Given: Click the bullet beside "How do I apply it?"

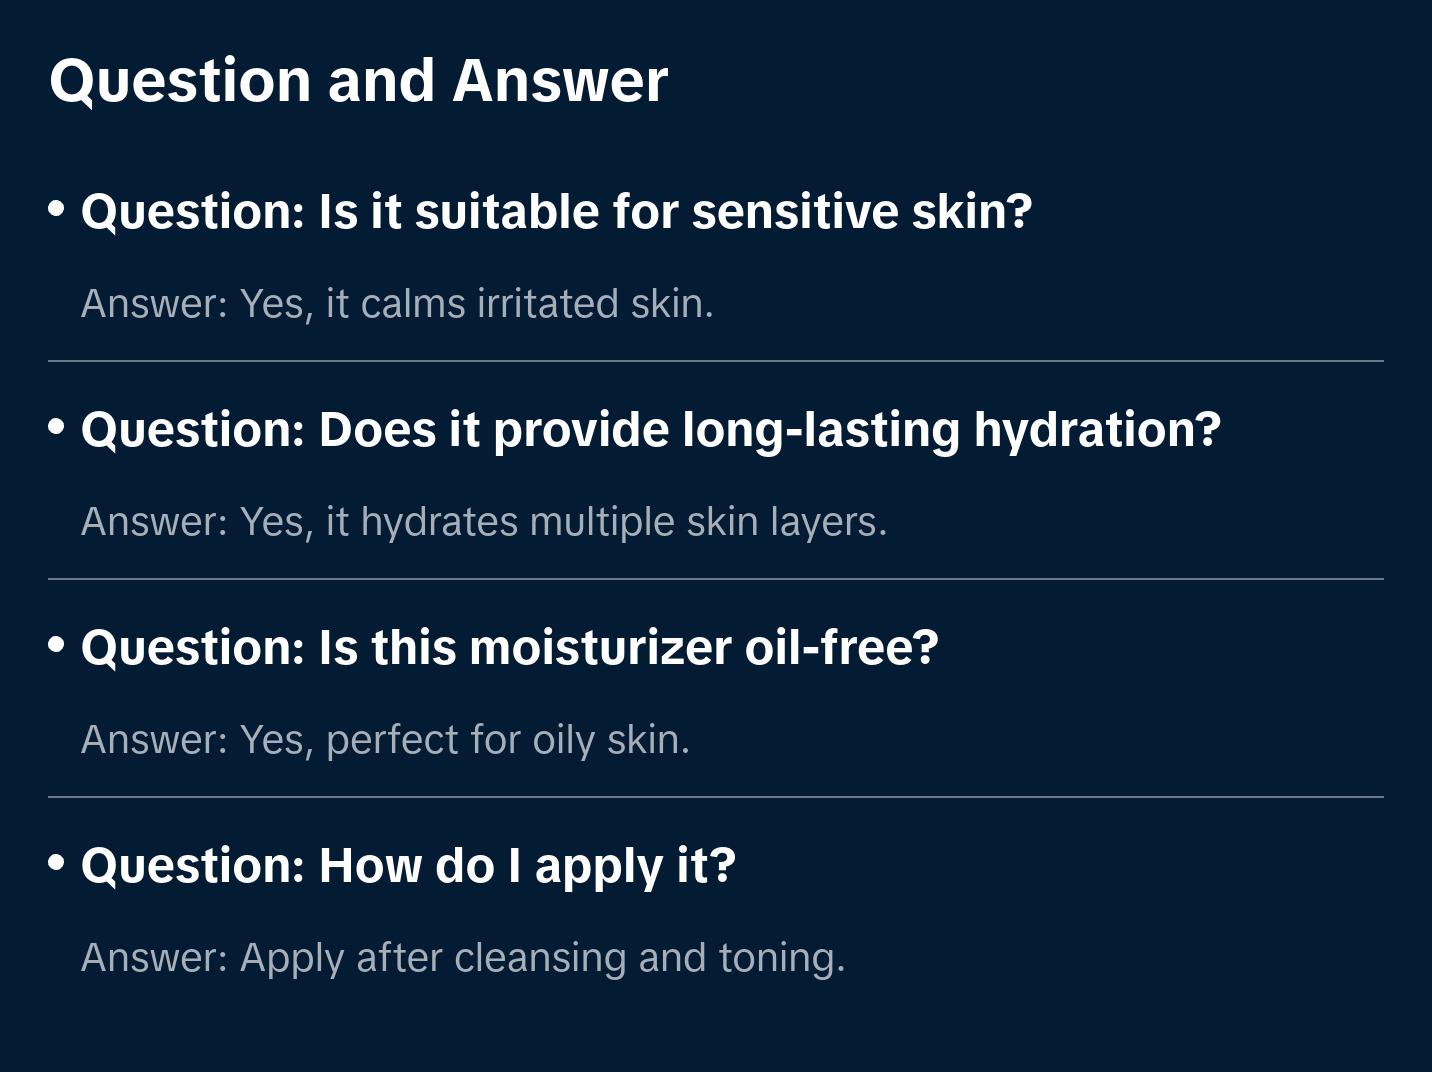Looking at the screenshot, I should tap(57, 863).
